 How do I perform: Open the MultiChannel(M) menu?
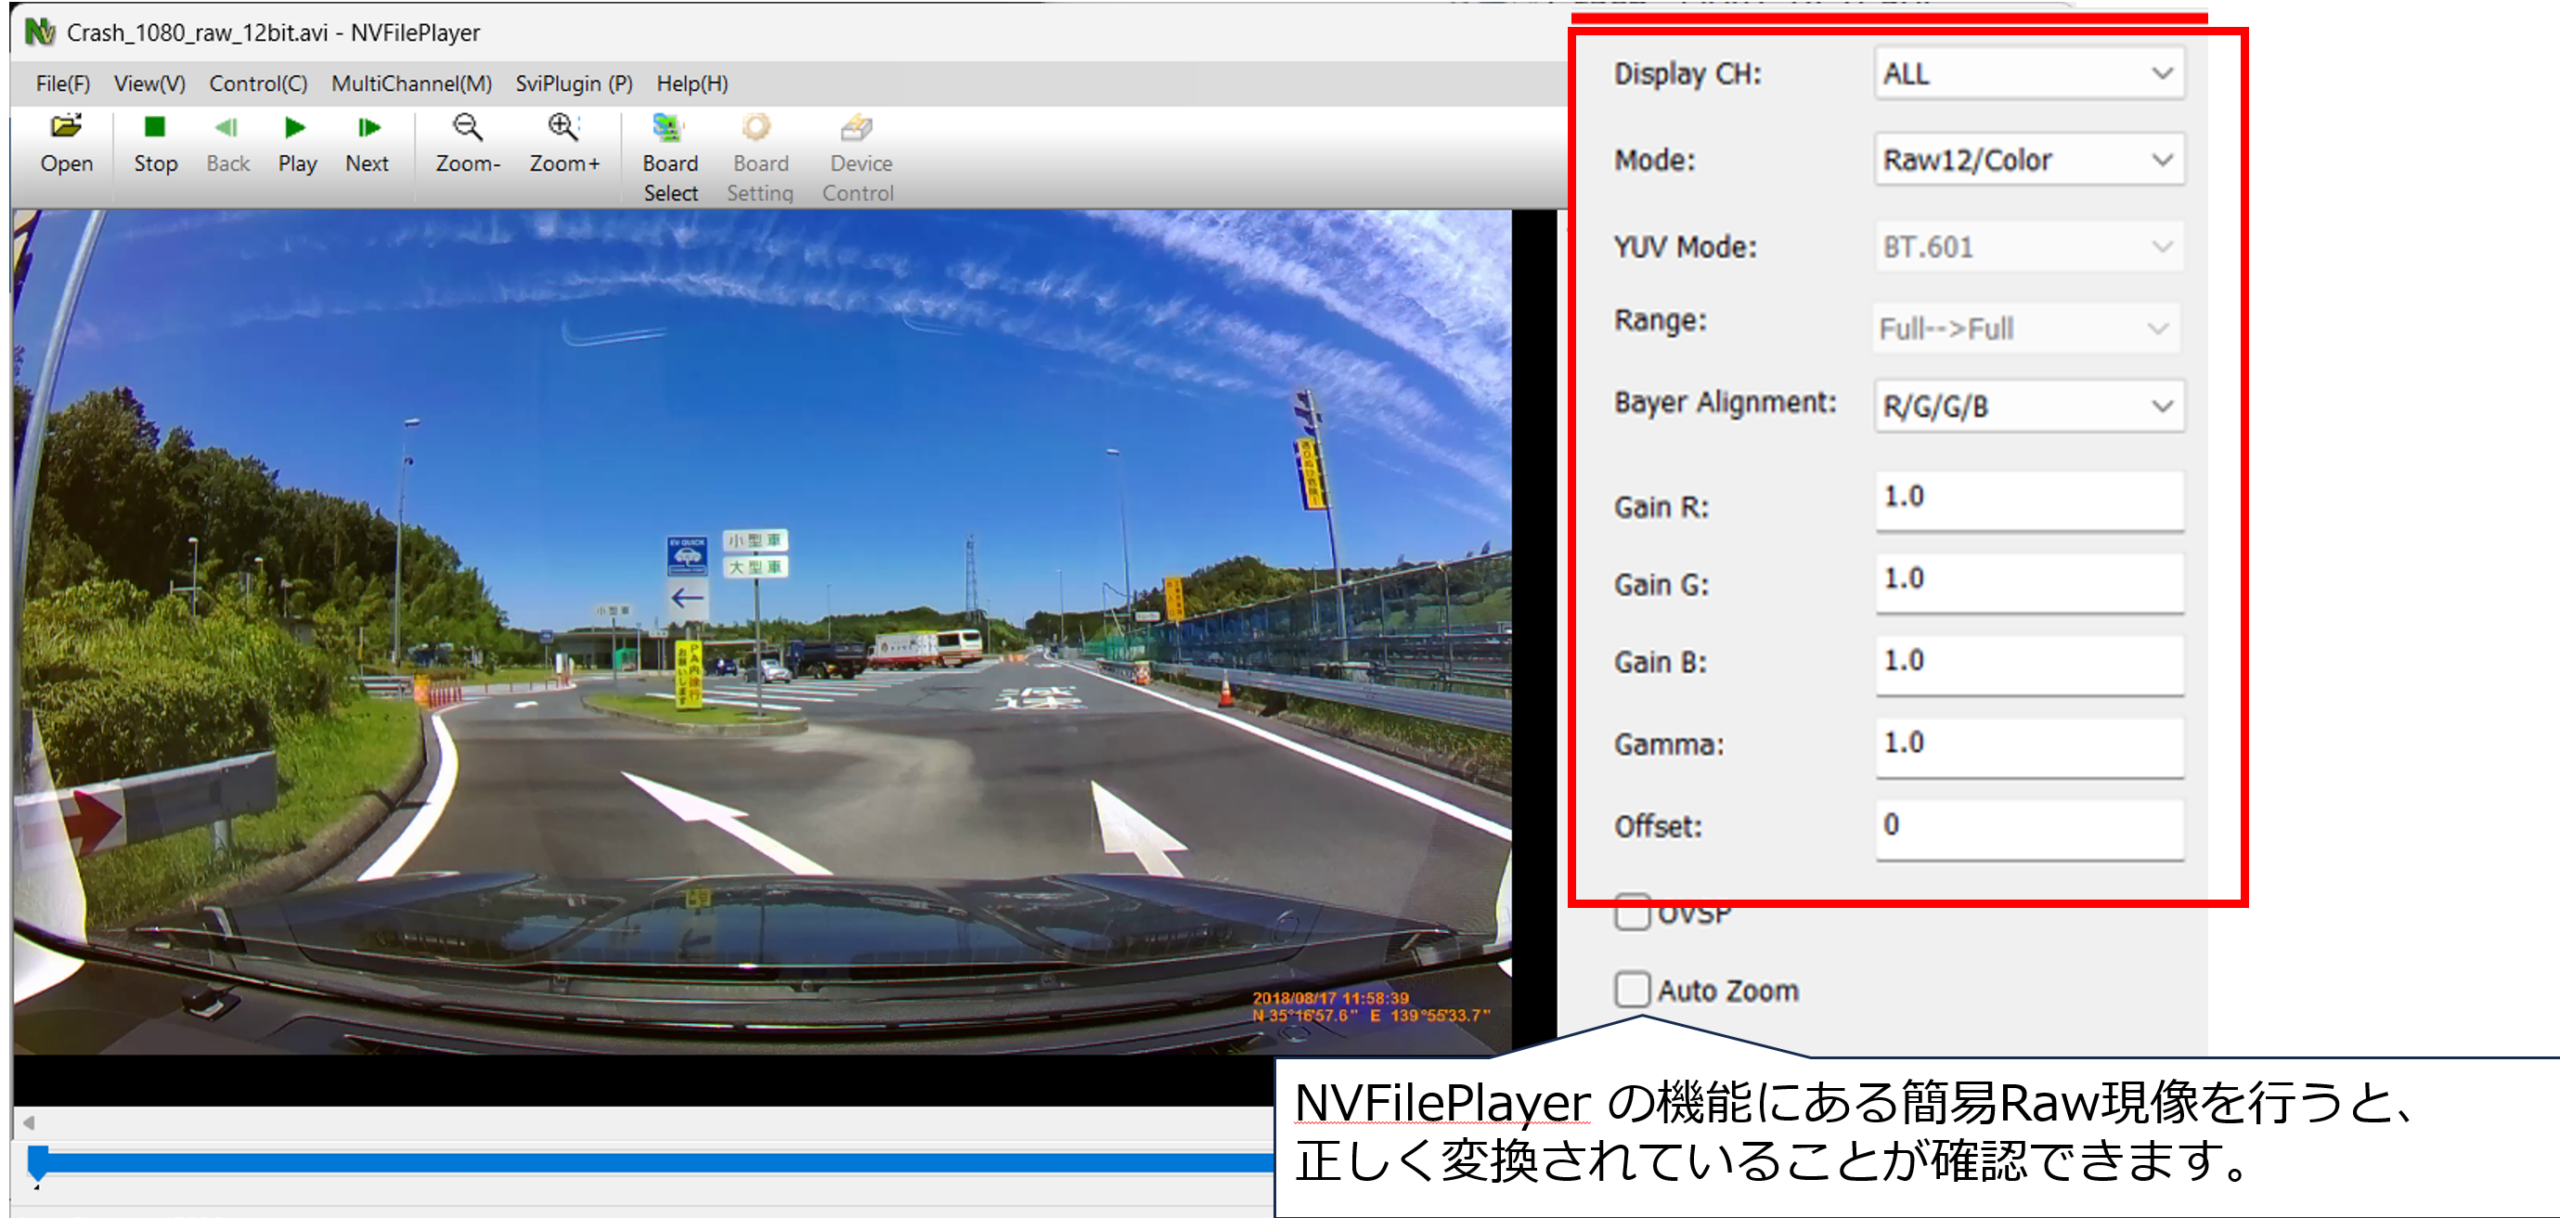[x=411, y=84]
